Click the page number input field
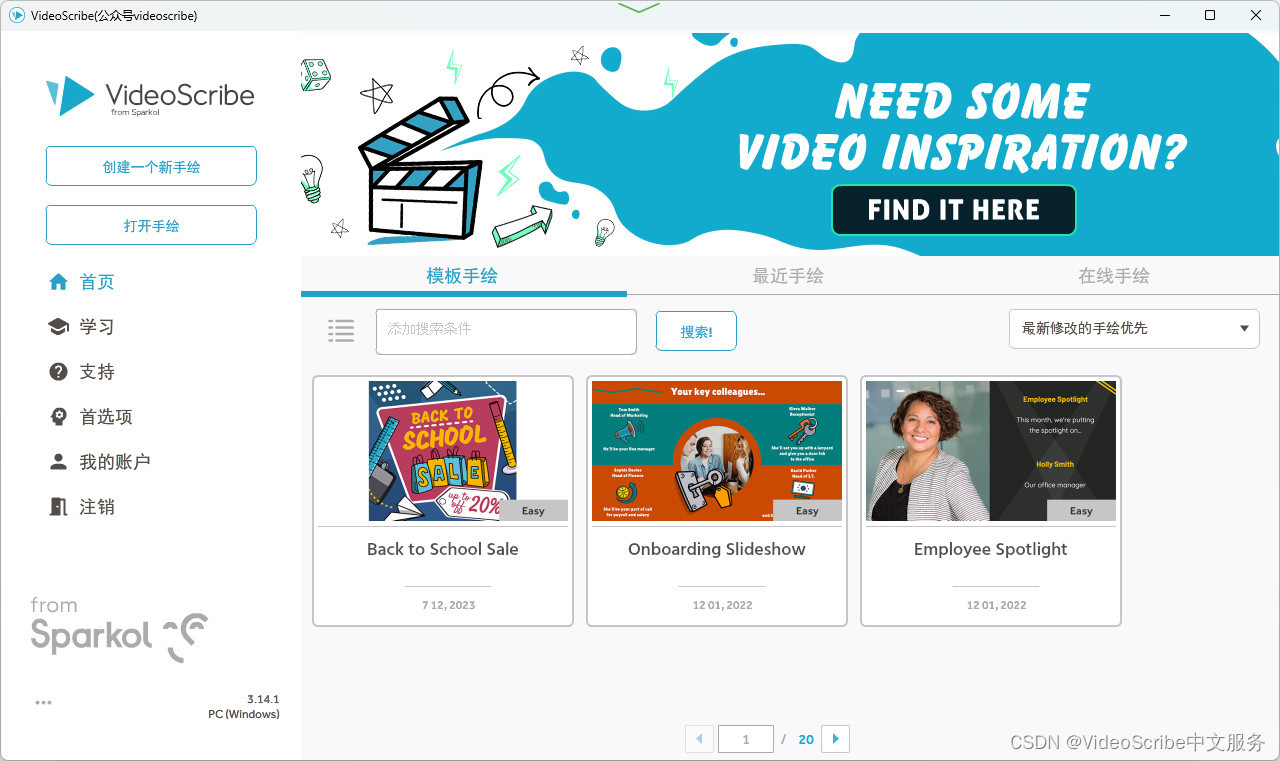Viewport: 1280px width, 761px height. click(x=746, y=738)
